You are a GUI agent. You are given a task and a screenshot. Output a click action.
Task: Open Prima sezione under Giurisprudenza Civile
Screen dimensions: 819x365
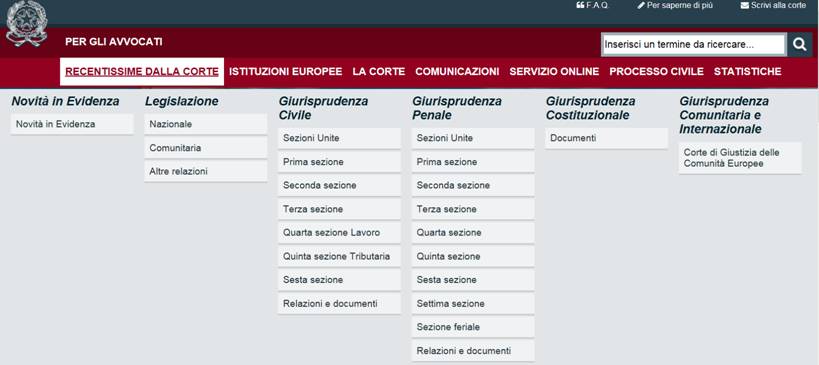click(340, 162)
